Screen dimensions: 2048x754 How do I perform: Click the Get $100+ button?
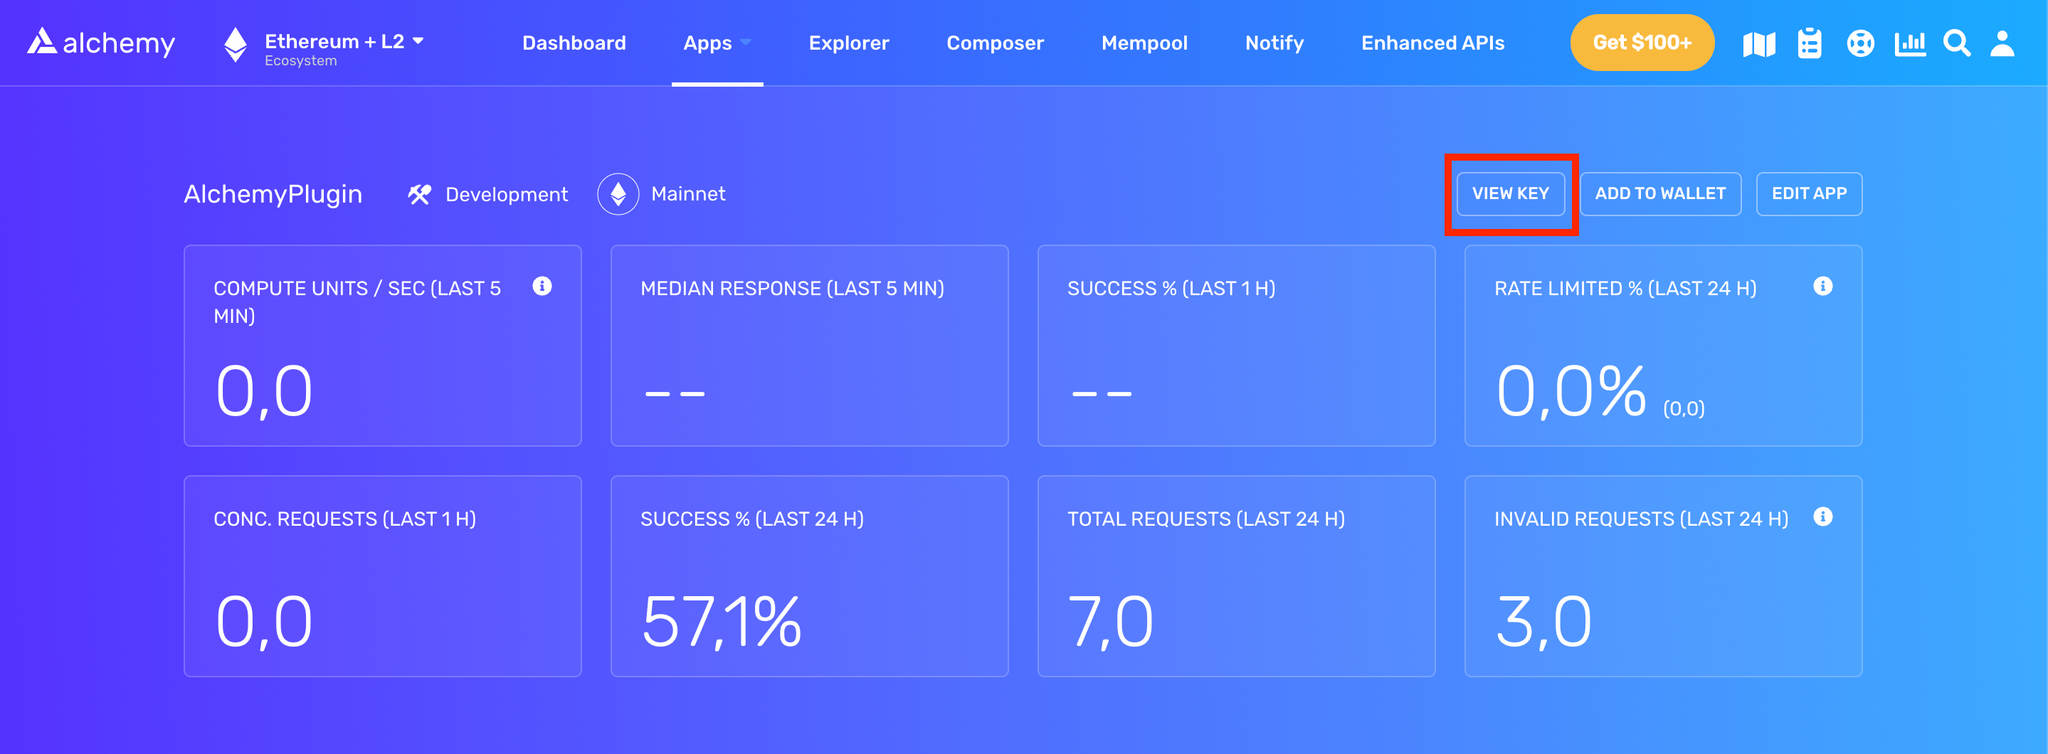click(1642, 43)
